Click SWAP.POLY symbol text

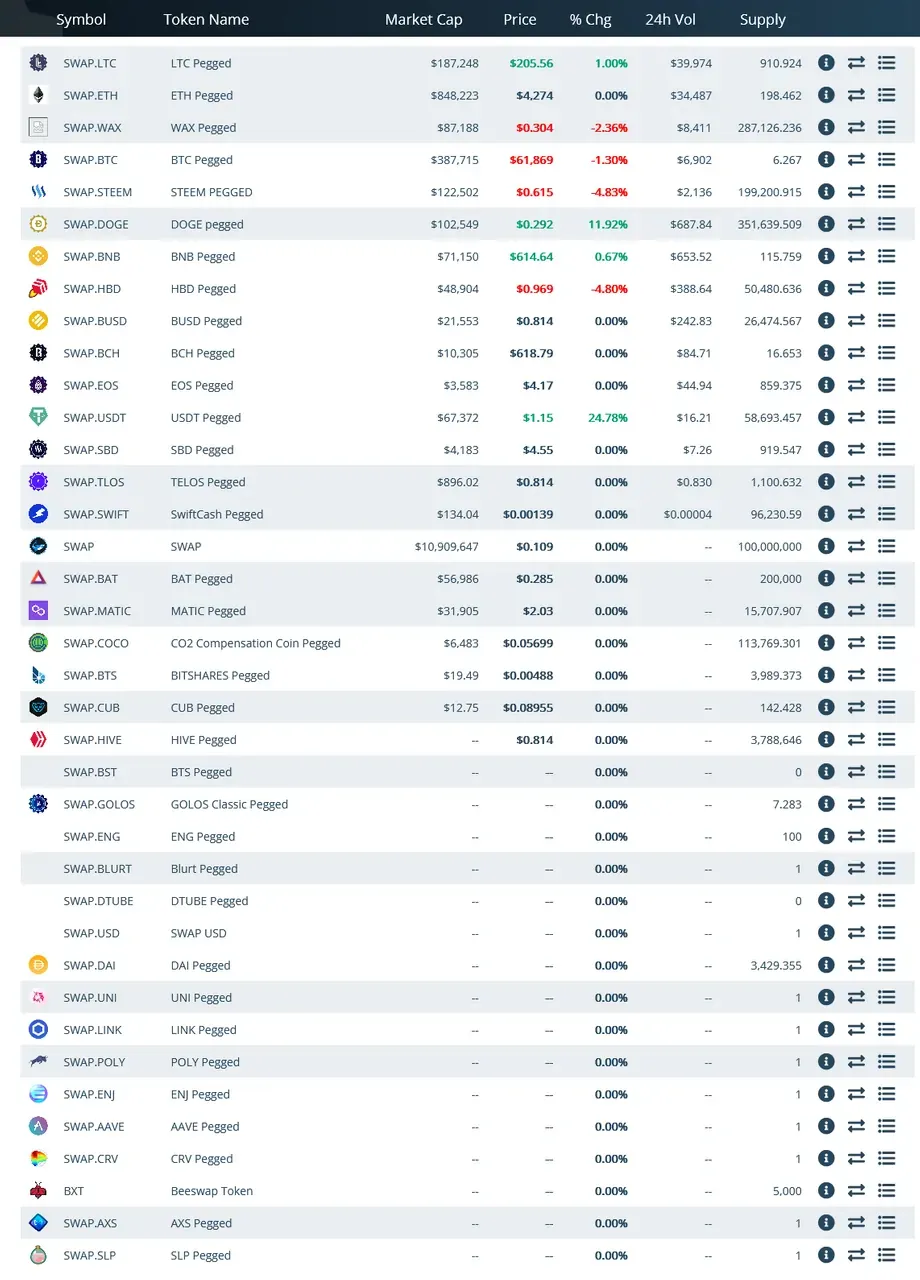pos(94,1062)
